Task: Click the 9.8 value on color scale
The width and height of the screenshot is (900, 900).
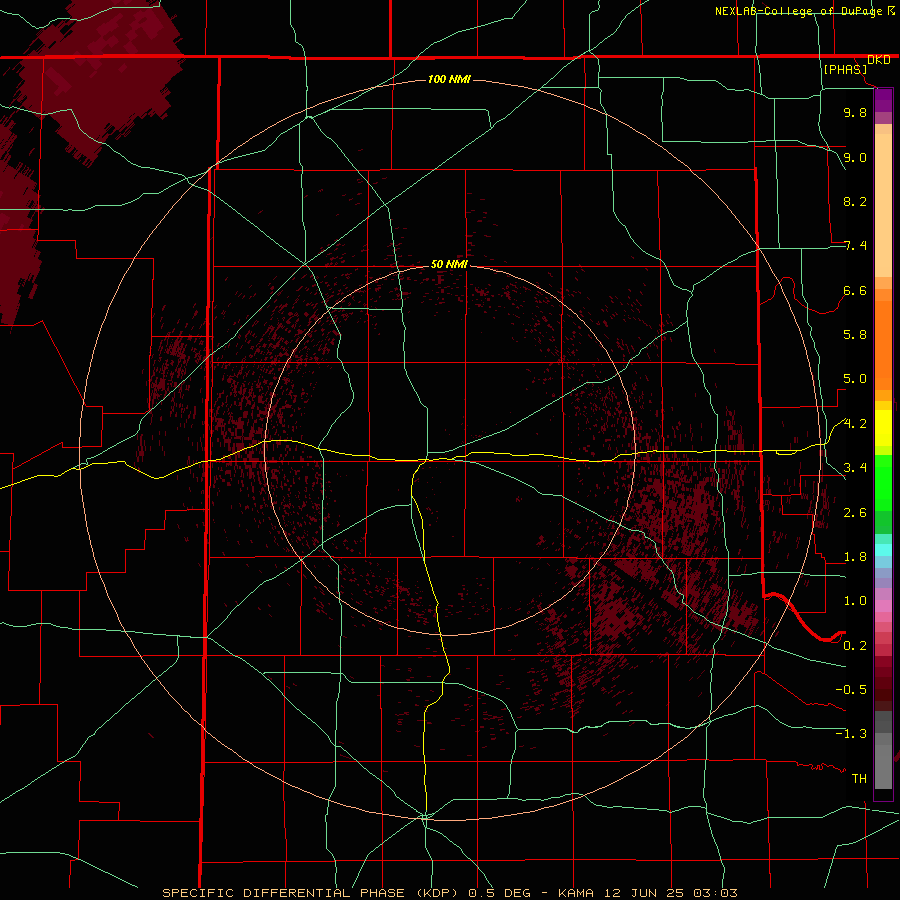Action: point(855,112)
